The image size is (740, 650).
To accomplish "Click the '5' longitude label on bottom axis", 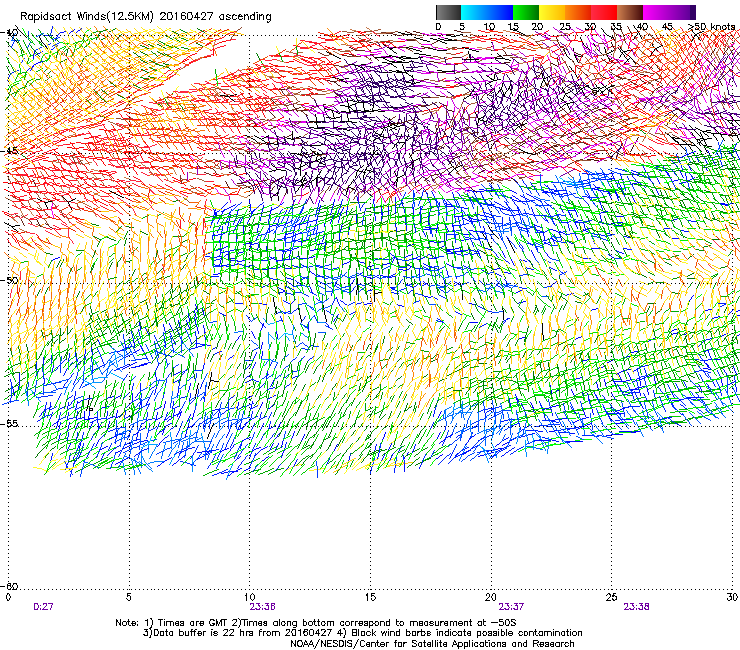I will point(128,597).
